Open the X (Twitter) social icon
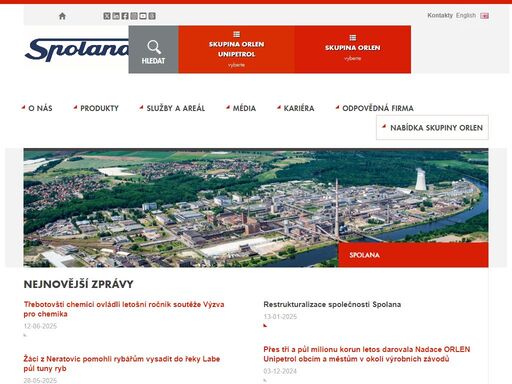The height and width of the screenshot is (384, 512). click(x=107, y=16)
